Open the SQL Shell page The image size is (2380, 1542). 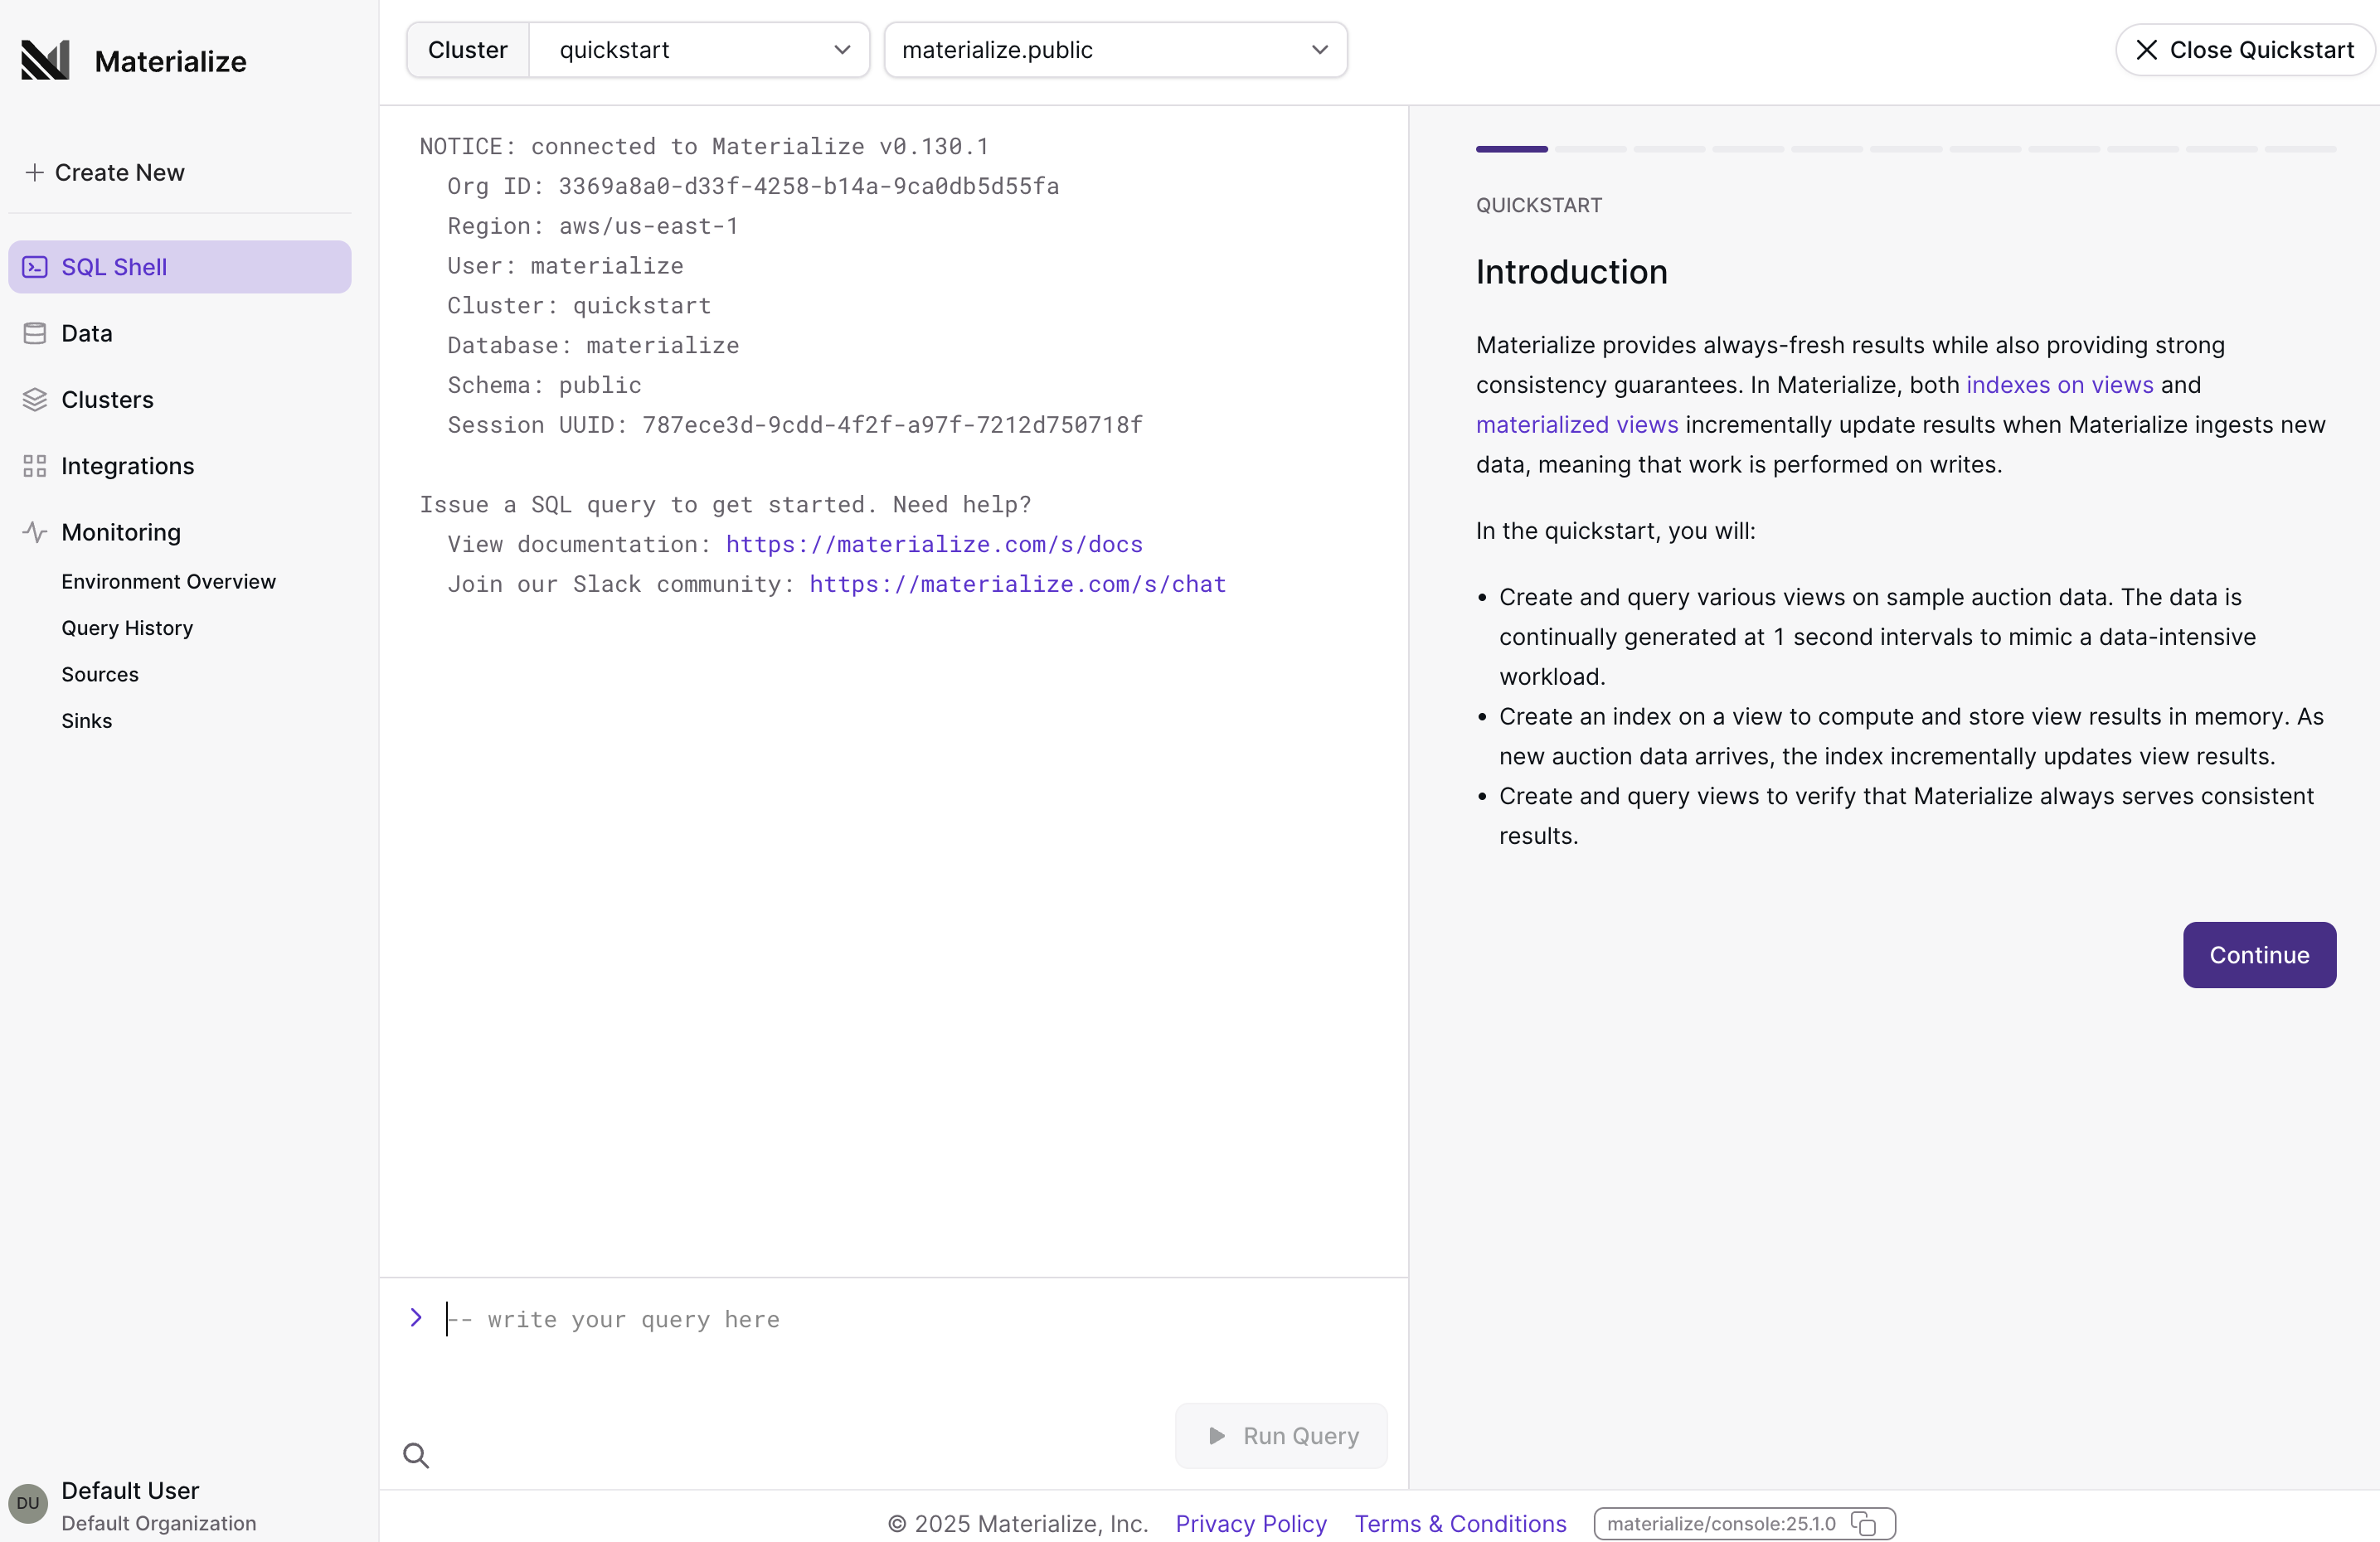(180, 267)
